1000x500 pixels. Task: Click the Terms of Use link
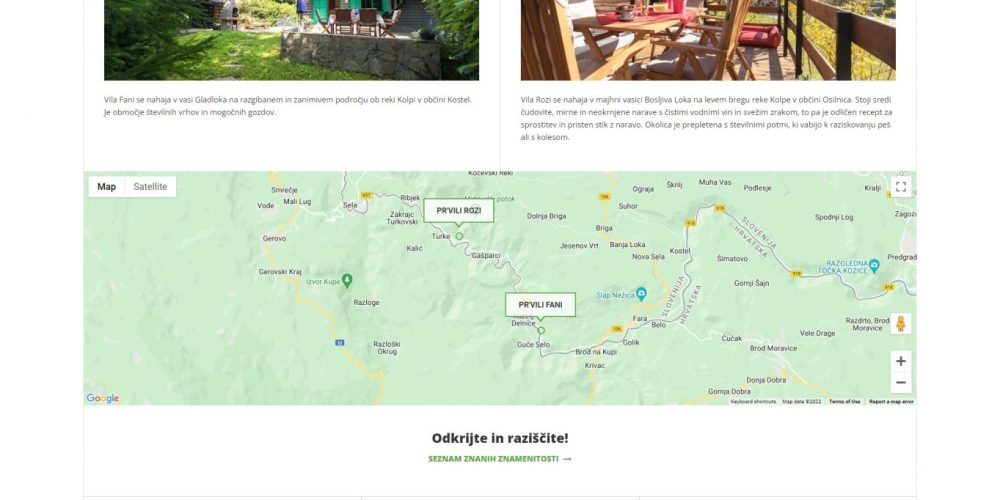coord(844,402)
